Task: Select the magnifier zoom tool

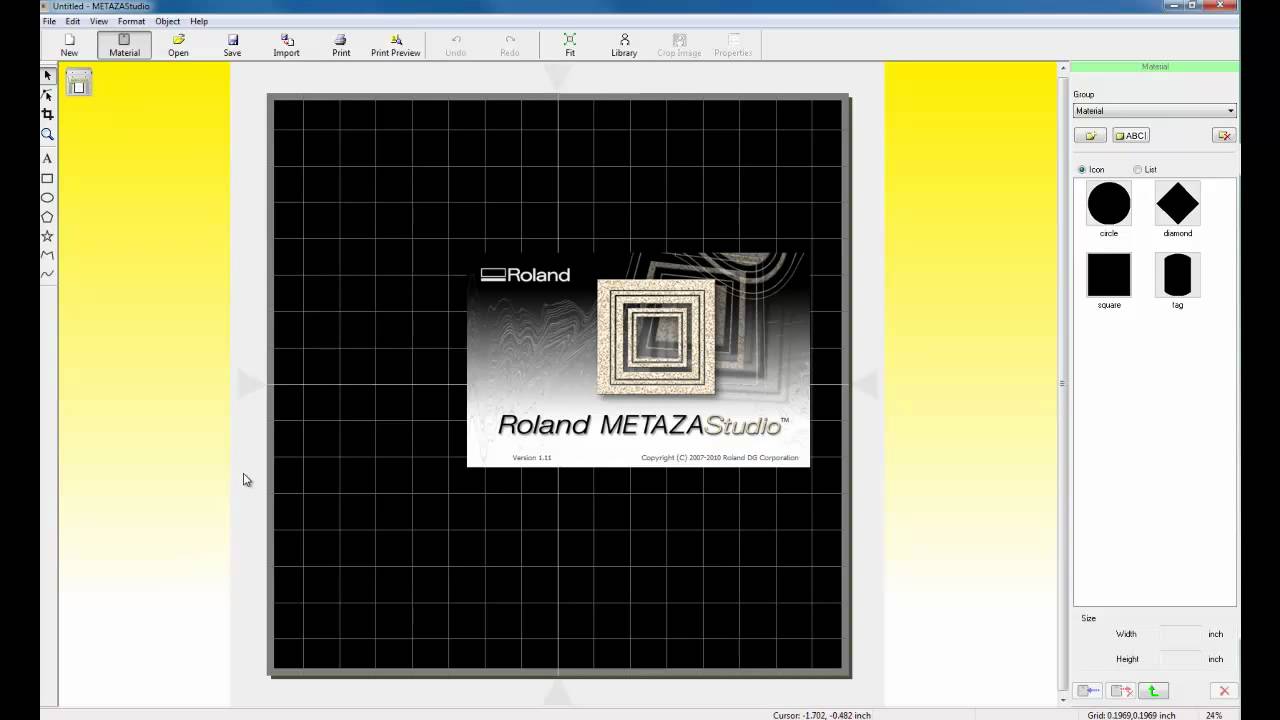Action: click(x=47, y=135)
